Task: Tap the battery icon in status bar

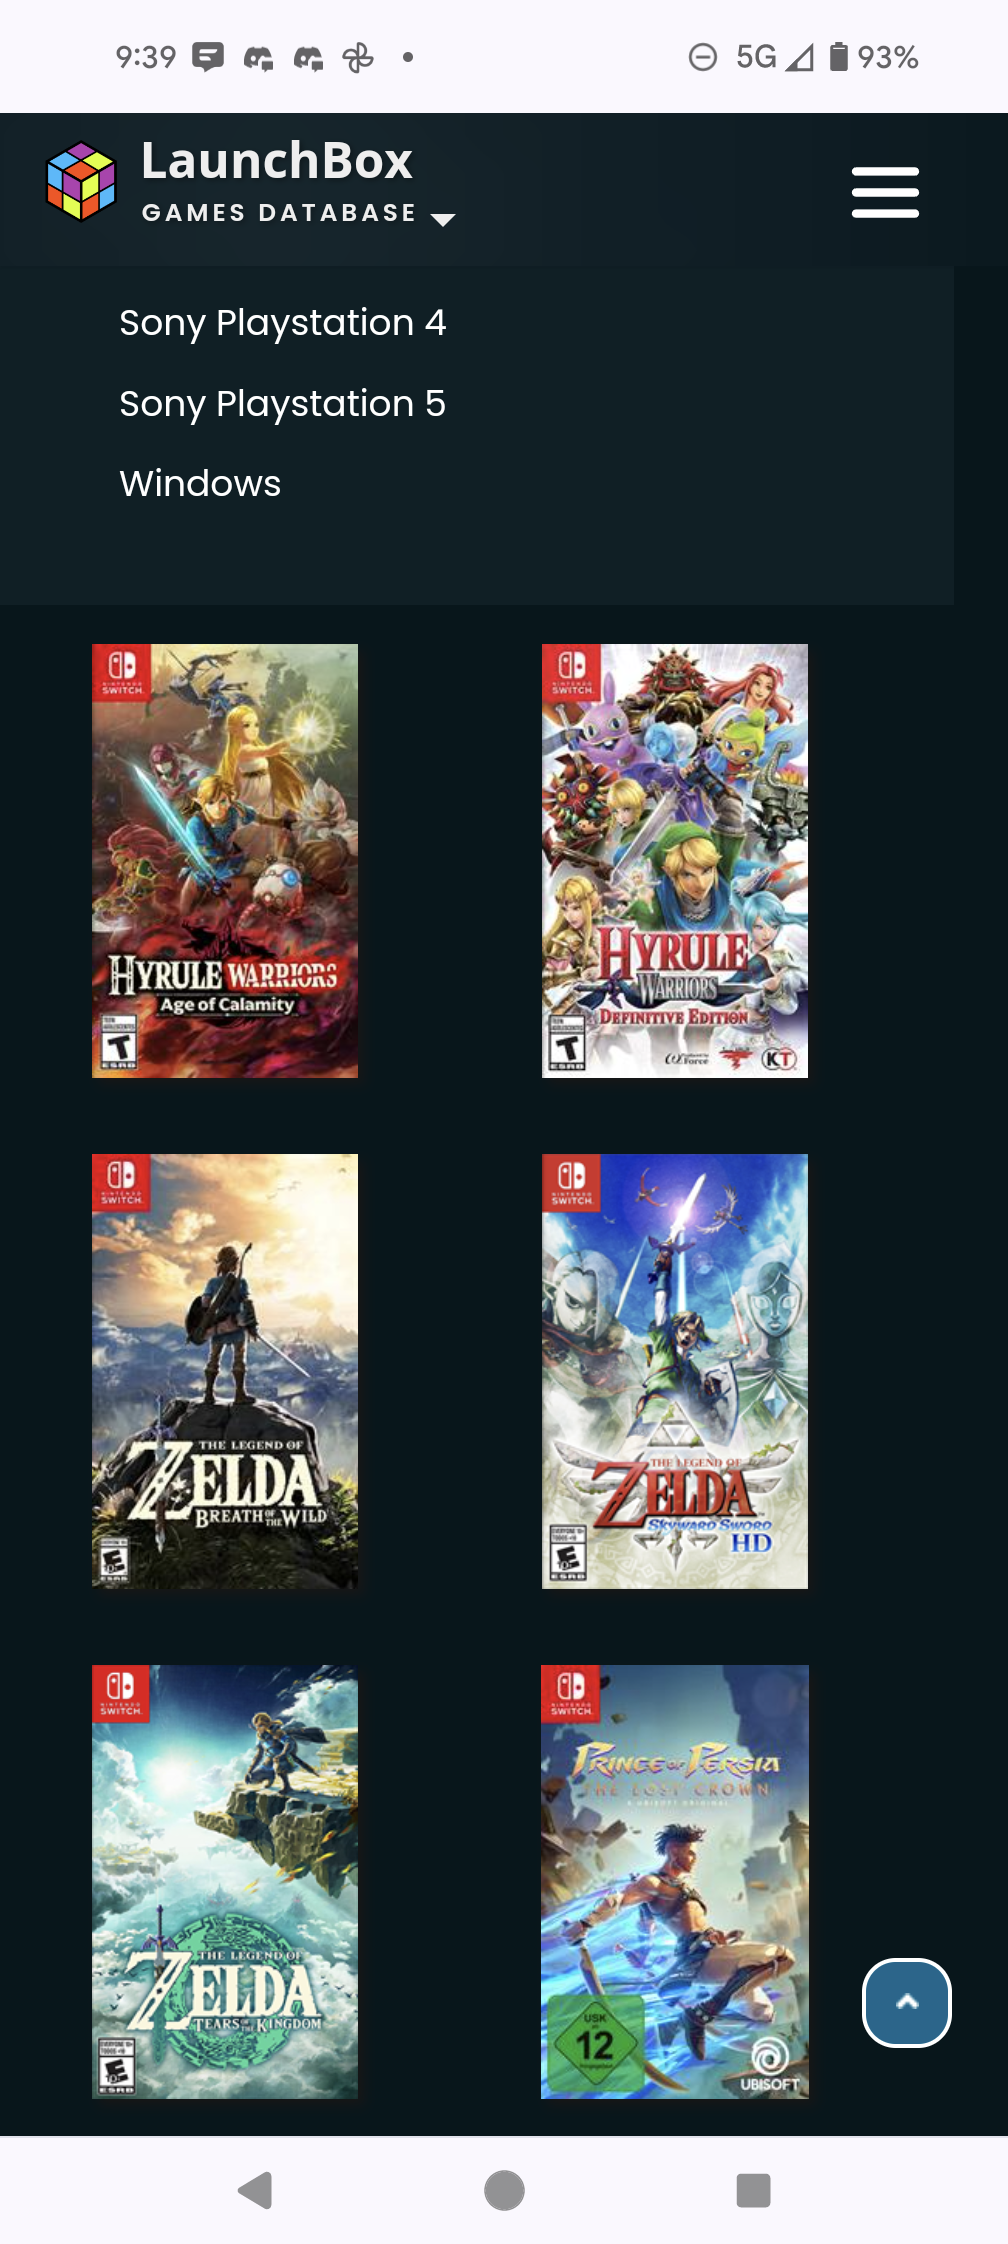Action: pos(839,57)
